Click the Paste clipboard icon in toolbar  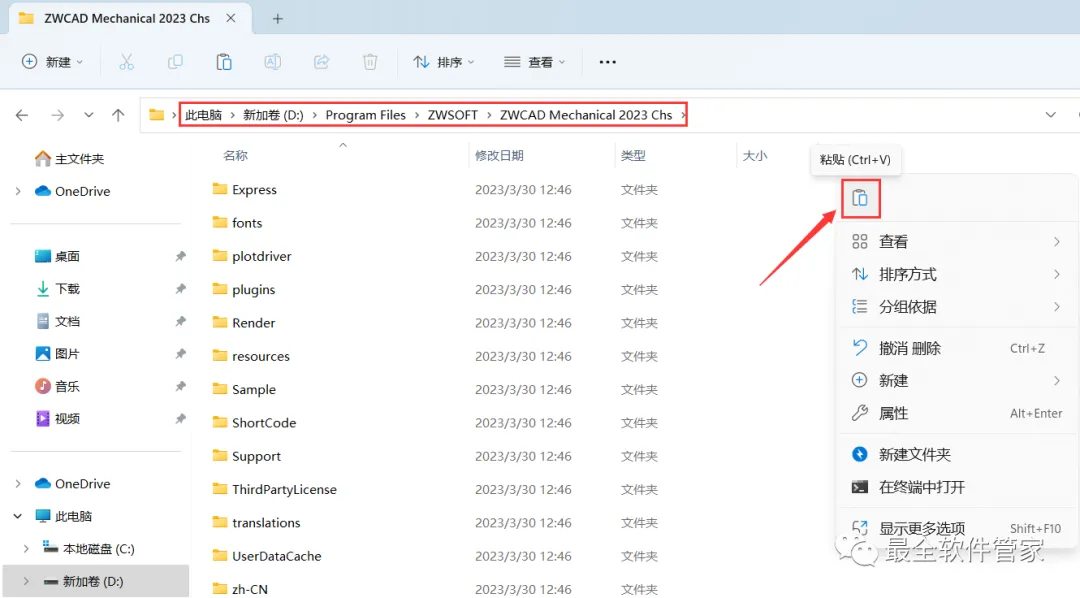(224, 62)
